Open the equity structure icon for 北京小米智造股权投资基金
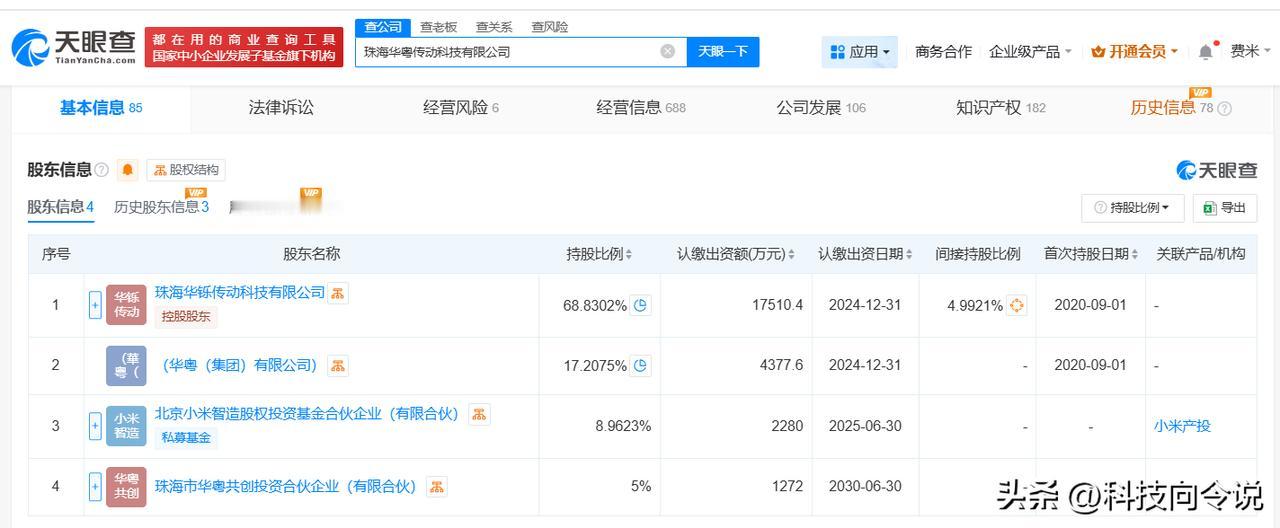The width and height of the screenshot is (1280, 528). (x=479, y=414)
